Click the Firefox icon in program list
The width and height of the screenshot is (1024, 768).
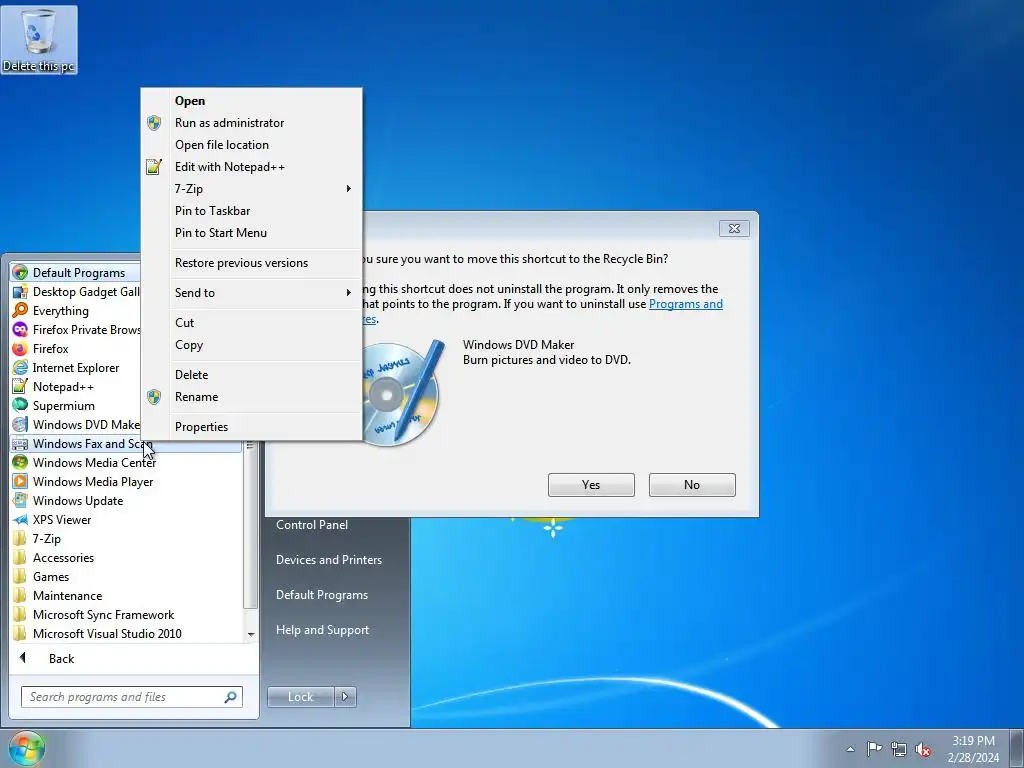coord(20,348)
